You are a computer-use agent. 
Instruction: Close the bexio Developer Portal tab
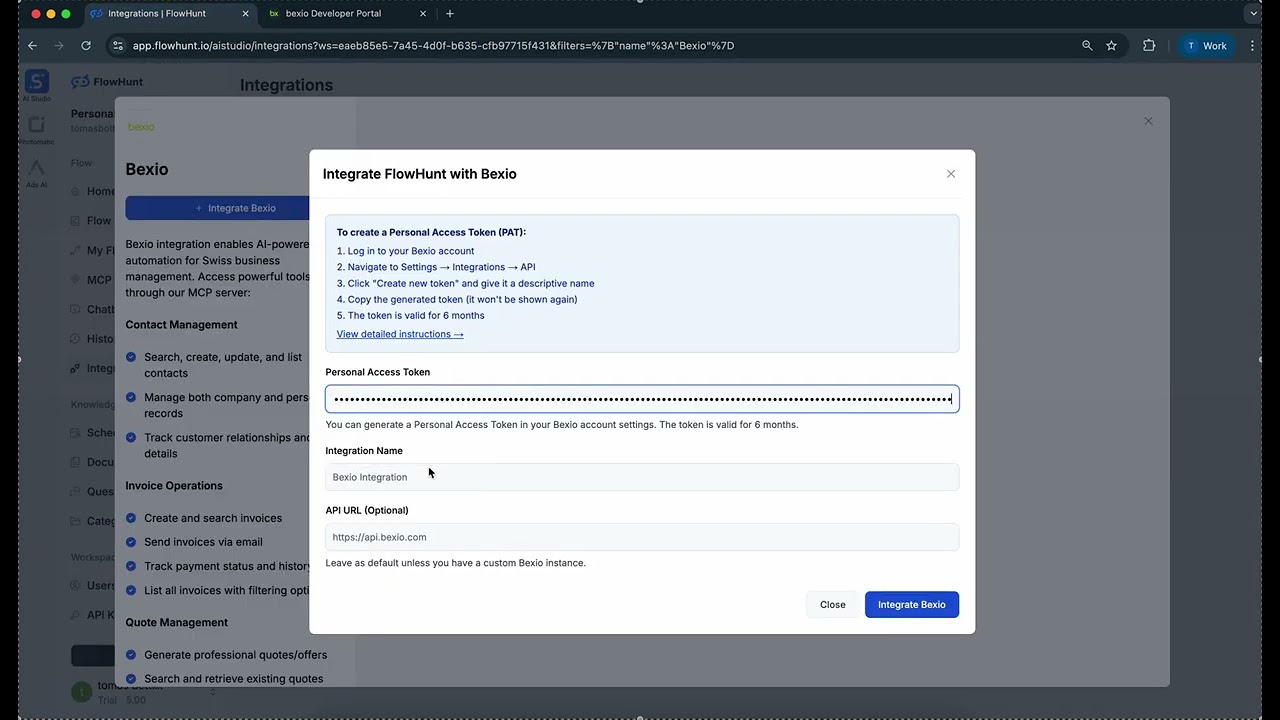coord(423,14)
